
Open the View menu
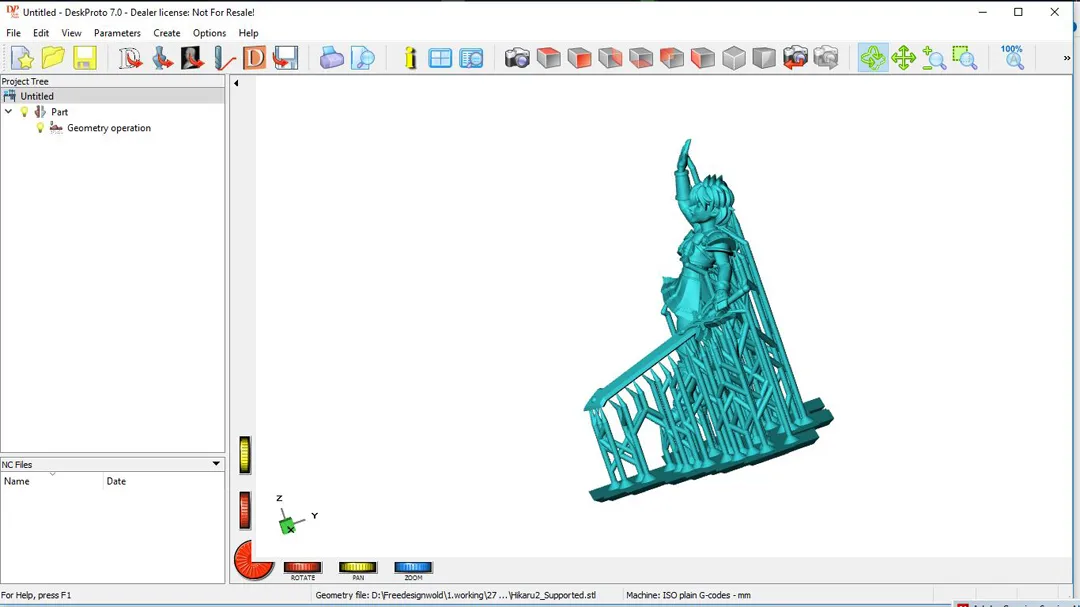pyautogui.click(x=71, y=33)
